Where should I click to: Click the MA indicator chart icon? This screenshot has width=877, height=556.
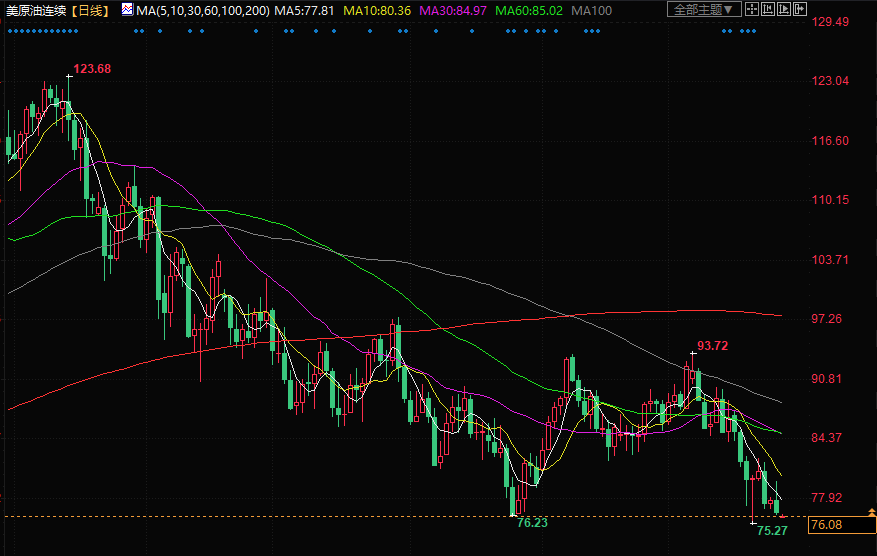(127, 10)
